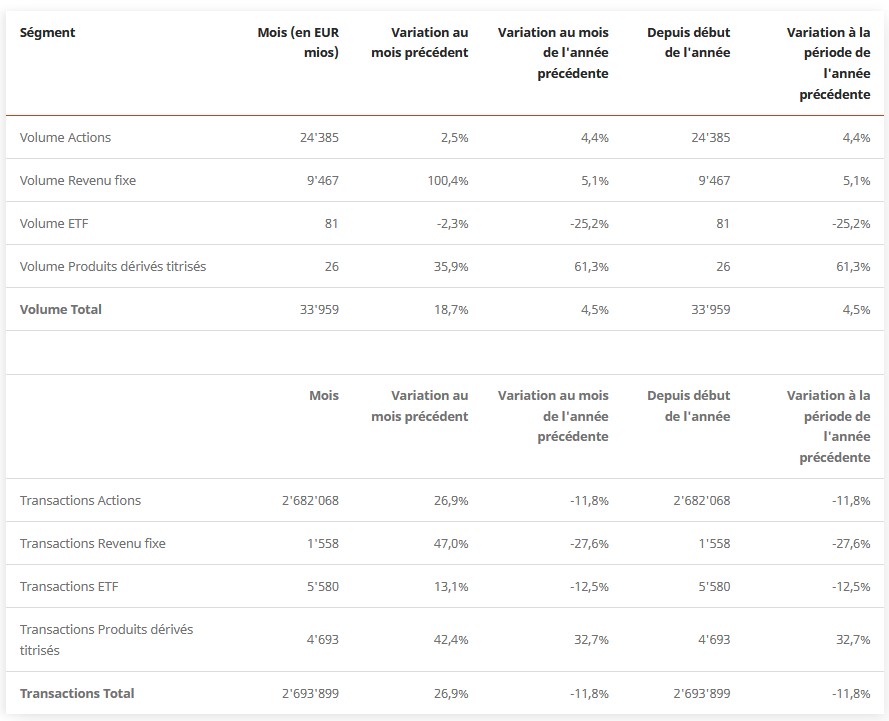
Task: Select the Transactions Produits dérivés titrisés label
Action: [x=106, y=639]
